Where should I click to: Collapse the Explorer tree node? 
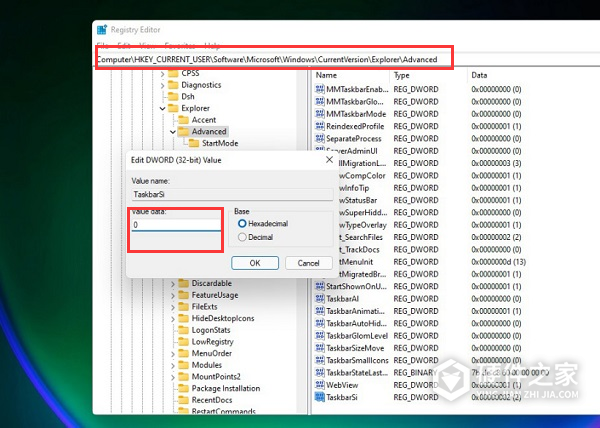[160, 108]
